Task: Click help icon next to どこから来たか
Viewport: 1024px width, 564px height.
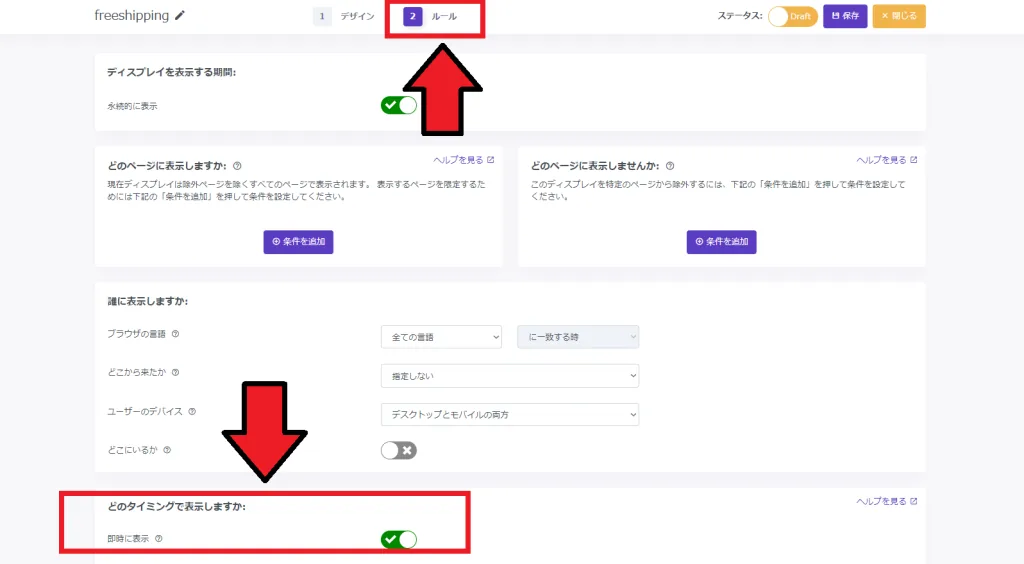Action: (175, 372)
